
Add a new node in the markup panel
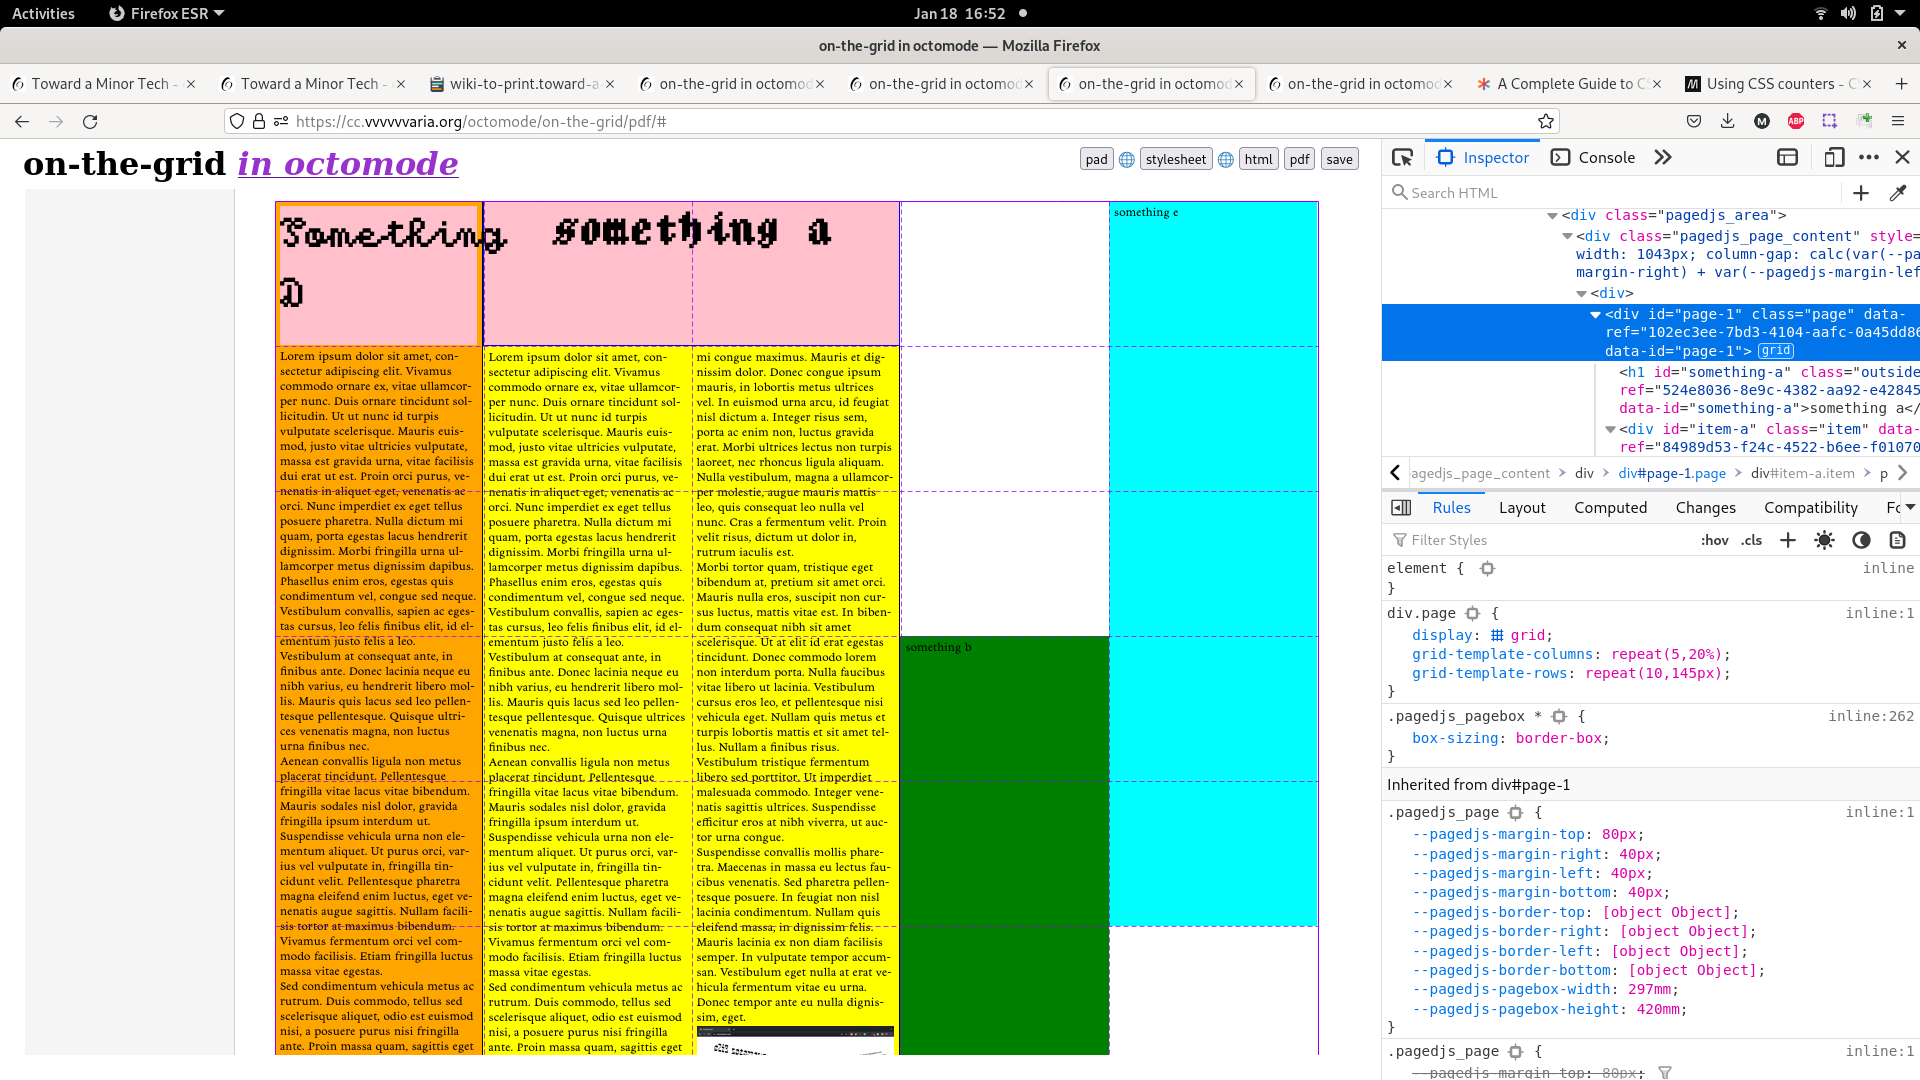pos(1861,193)
